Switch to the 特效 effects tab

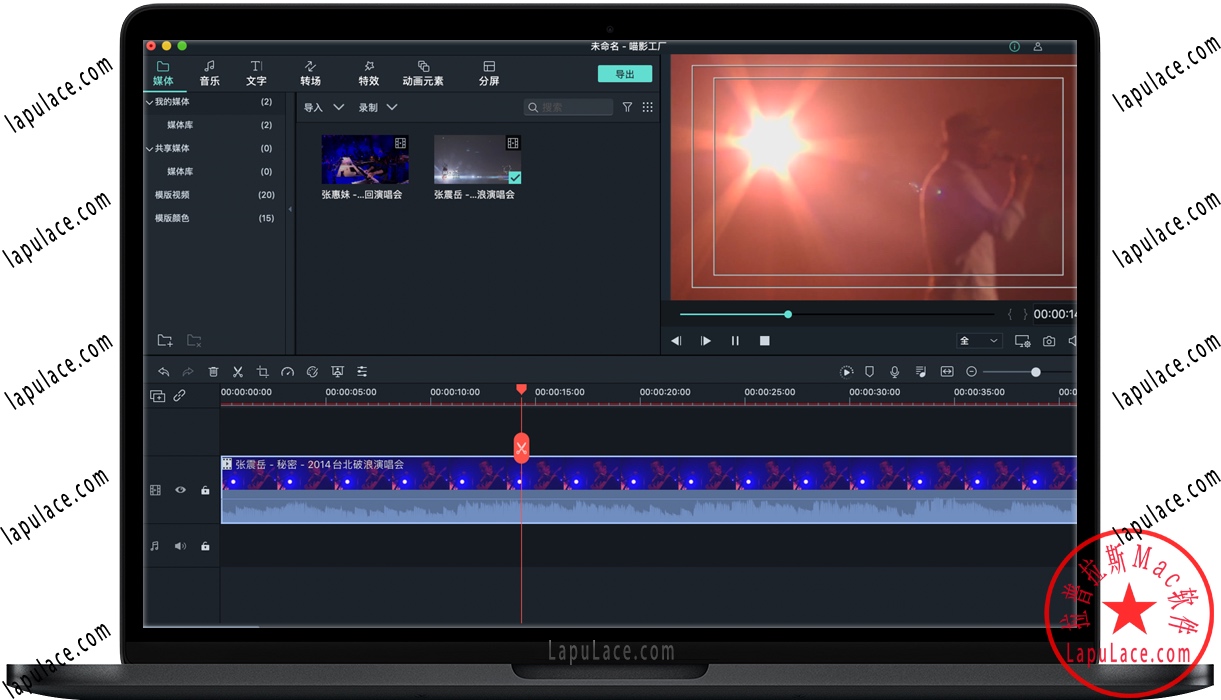(x=369, y=73)
